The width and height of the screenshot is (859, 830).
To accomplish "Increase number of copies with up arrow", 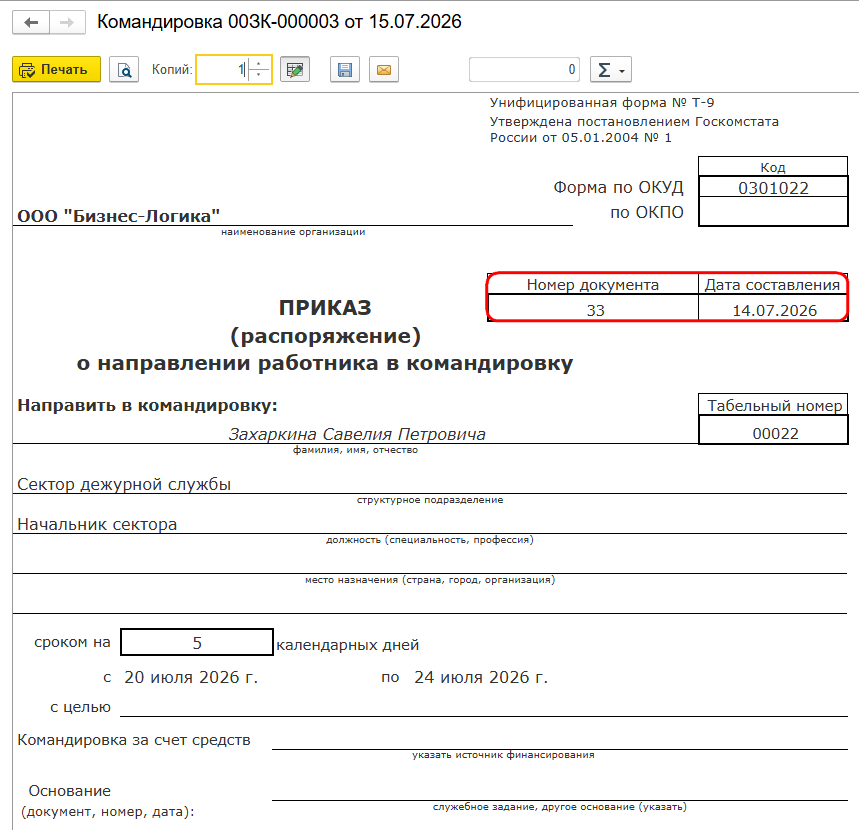I will tap(259, 64).
